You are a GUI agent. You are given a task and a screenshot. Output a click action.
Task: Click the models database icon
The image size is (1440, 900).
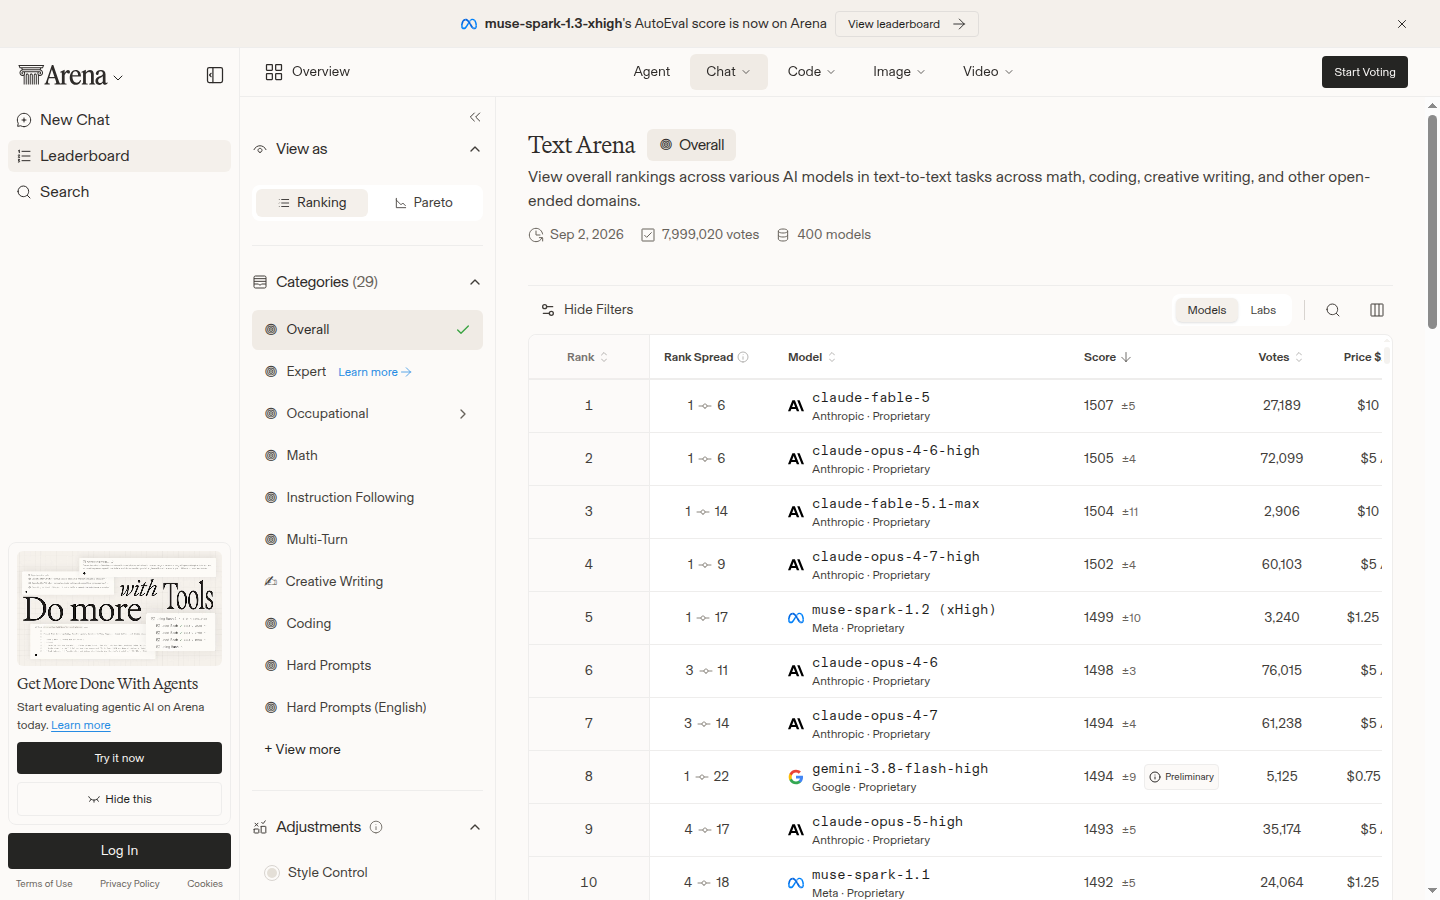pyautogui.click(x=783, y=235)
